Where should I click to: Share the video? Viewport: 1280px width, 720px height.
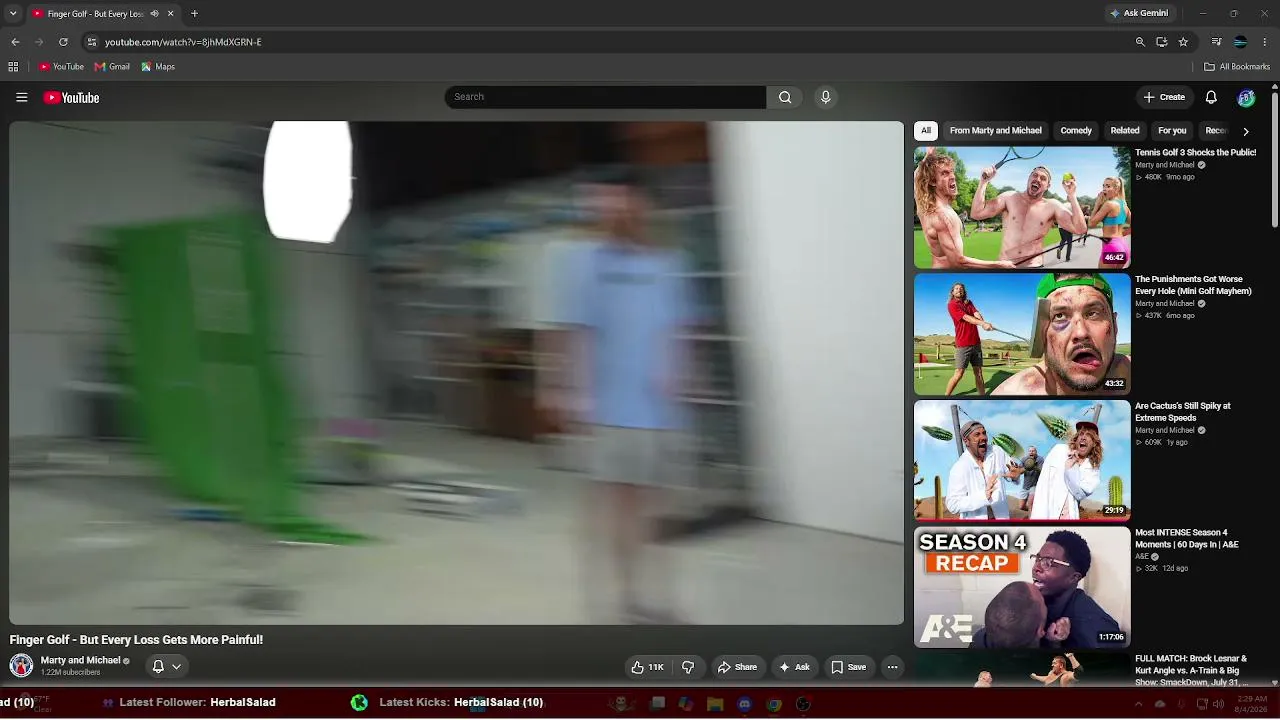[737, 667]
